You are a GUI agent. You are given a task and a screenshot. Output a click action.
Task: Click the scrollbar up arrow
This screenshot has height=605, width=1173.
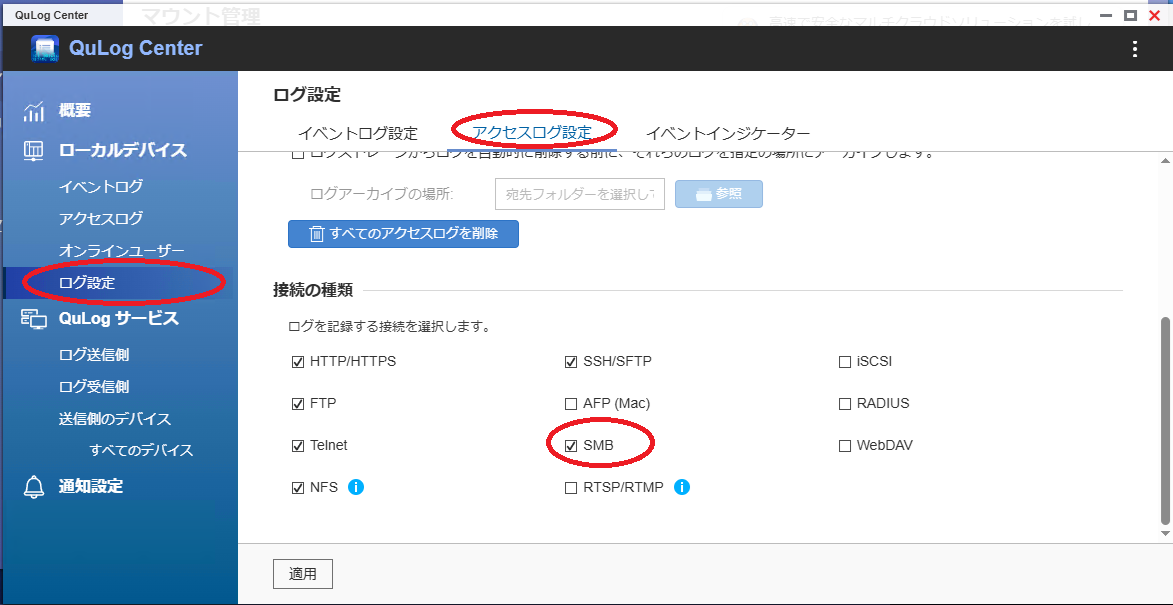tap(1165, 162)
